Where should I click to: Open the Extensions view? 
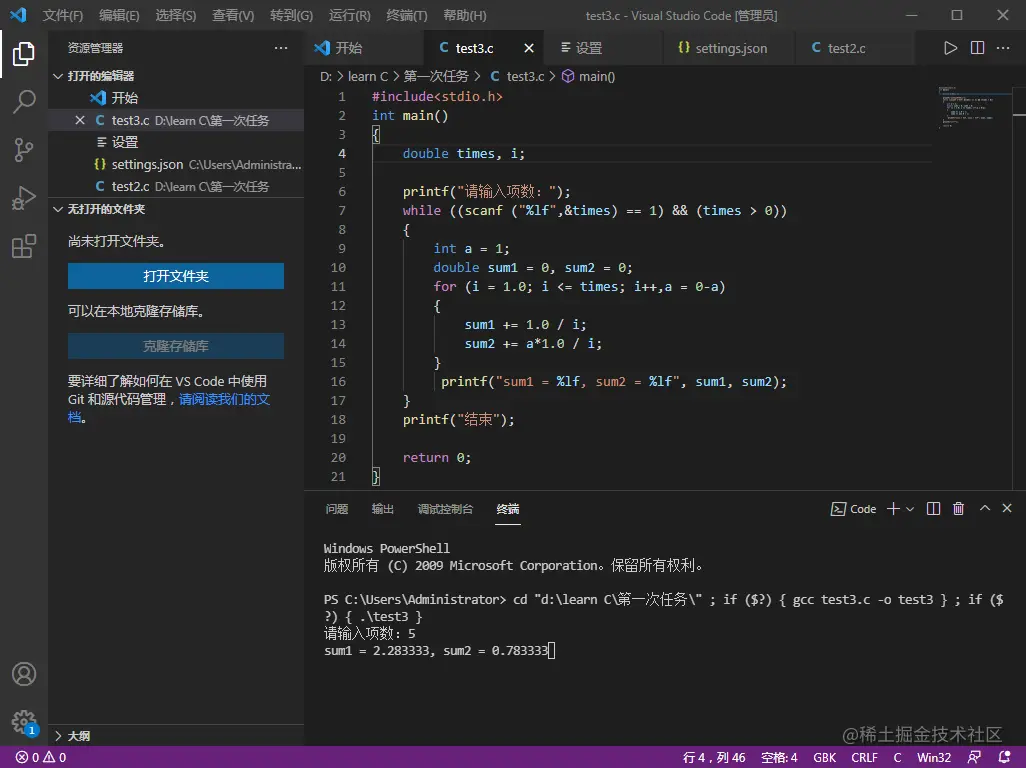24,247
